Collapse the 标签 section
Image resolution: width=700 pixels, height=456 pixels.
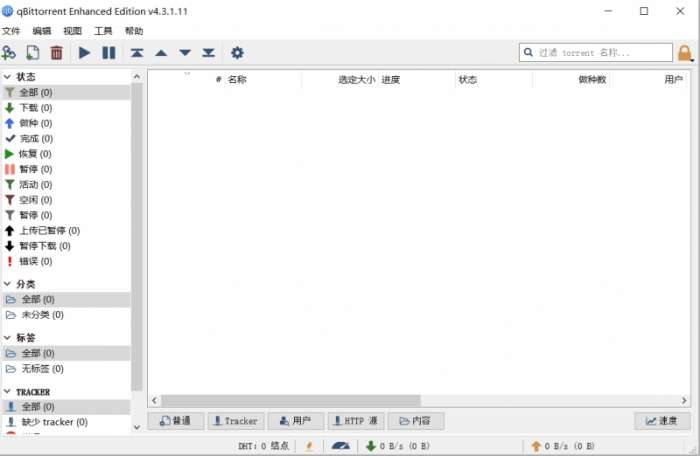point(7,338)
